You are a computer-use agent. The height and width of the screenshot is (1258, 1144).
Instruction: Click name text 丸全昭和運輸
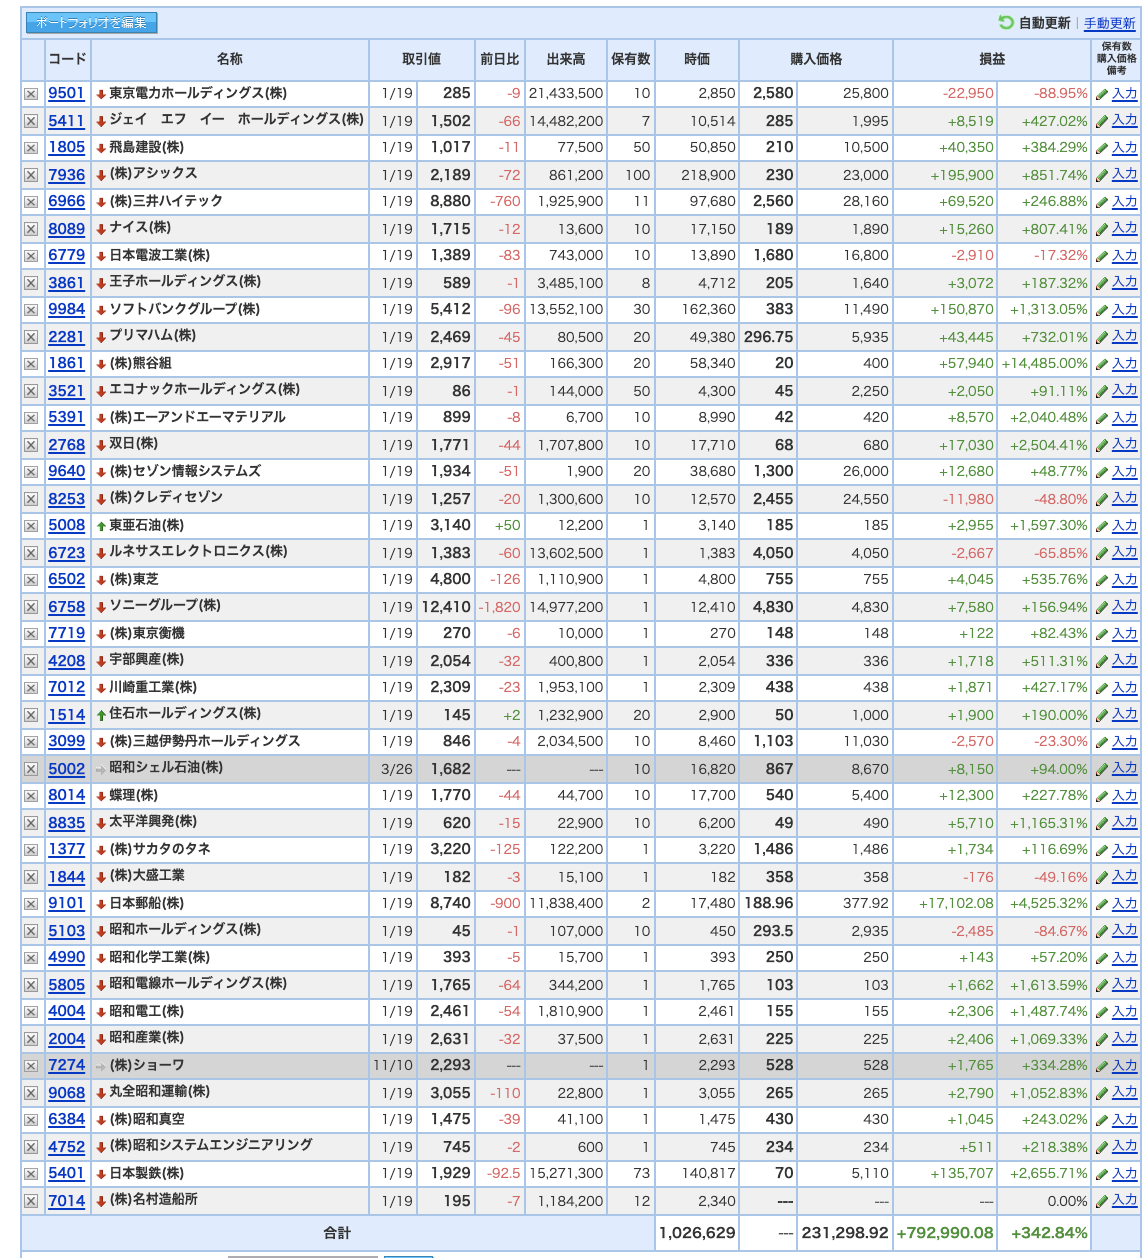click(160, 1092)
